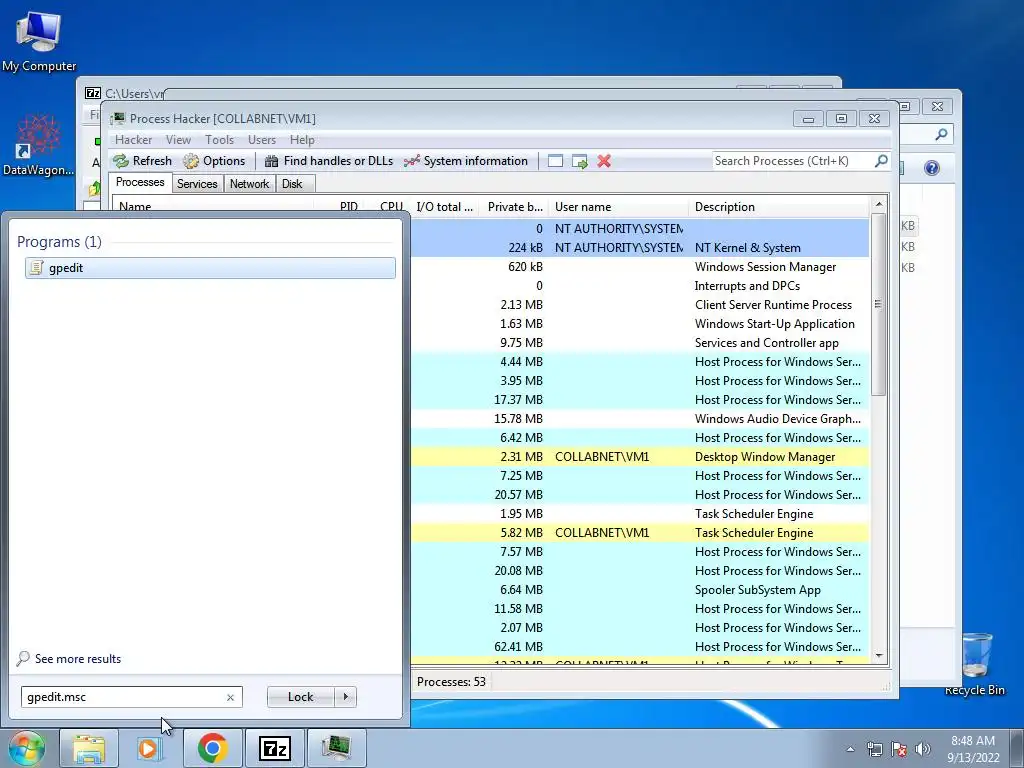Select Task Scheduler Engine COLLABNET\VM1 row

pyautogui.click(x=640, y=533)
